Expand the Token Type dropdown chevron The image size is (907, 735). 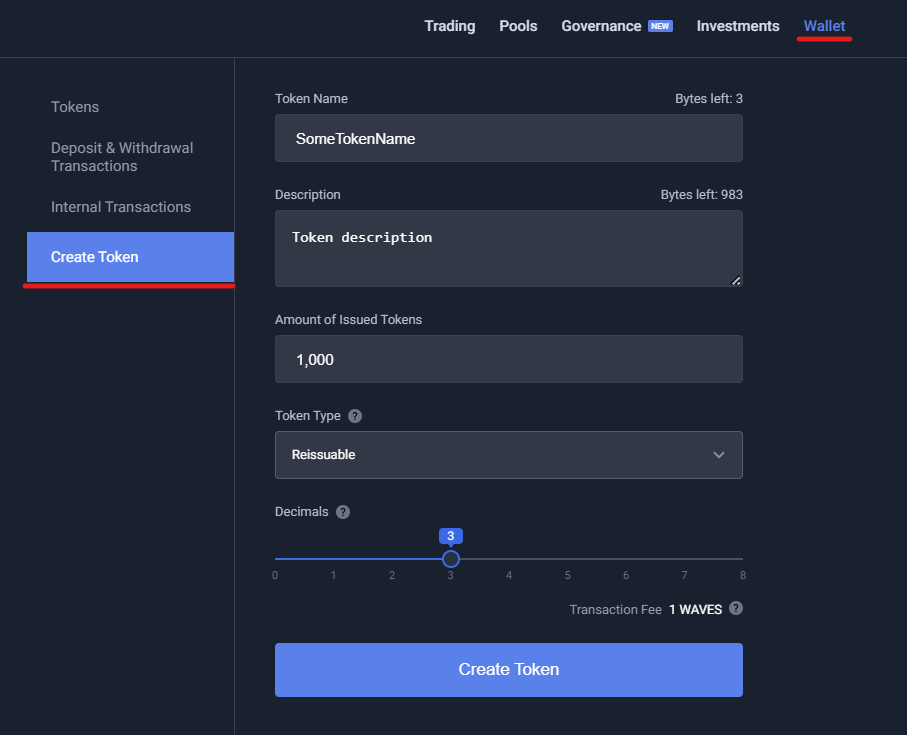pos(718,455)
